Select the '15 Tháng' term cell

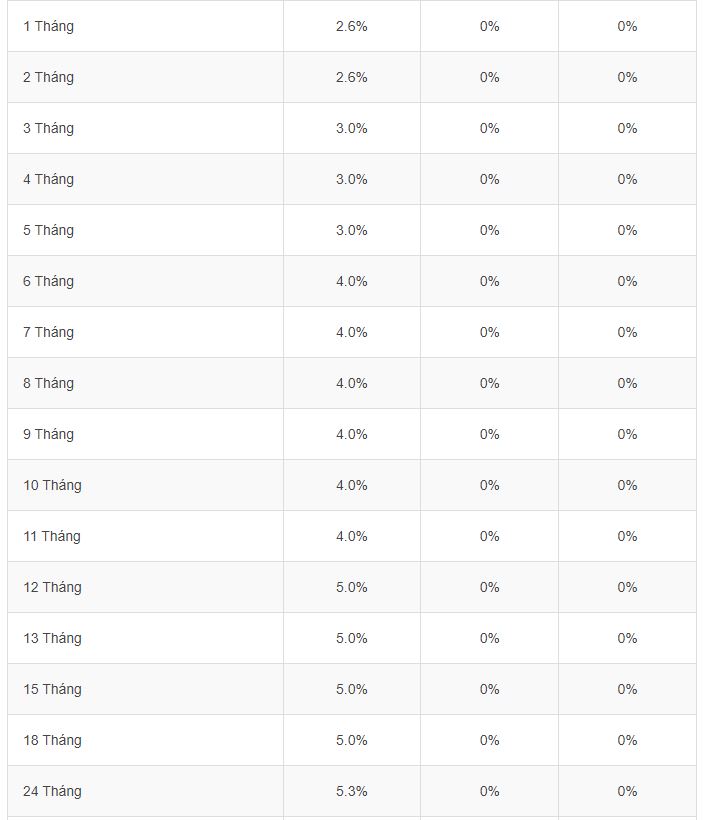52,689
